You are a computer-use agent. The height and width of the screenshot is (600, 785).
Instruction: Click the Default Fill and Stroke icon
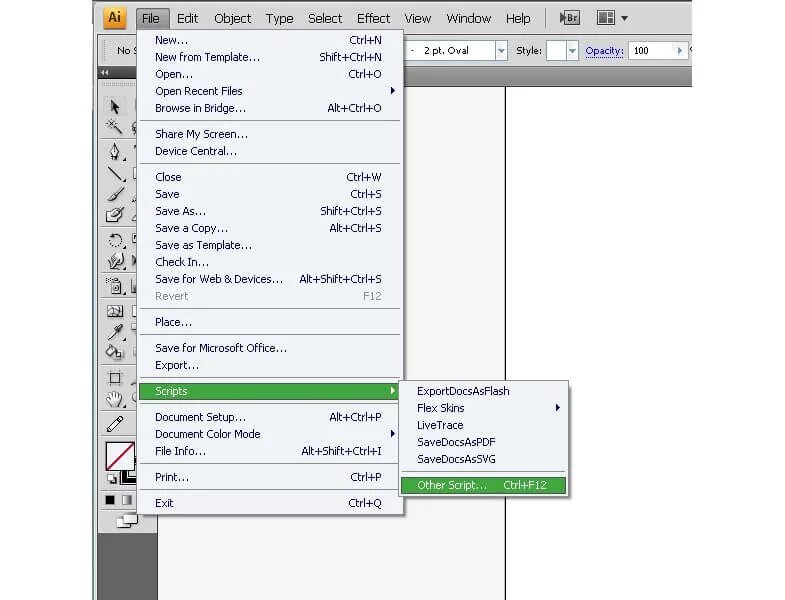112,479
